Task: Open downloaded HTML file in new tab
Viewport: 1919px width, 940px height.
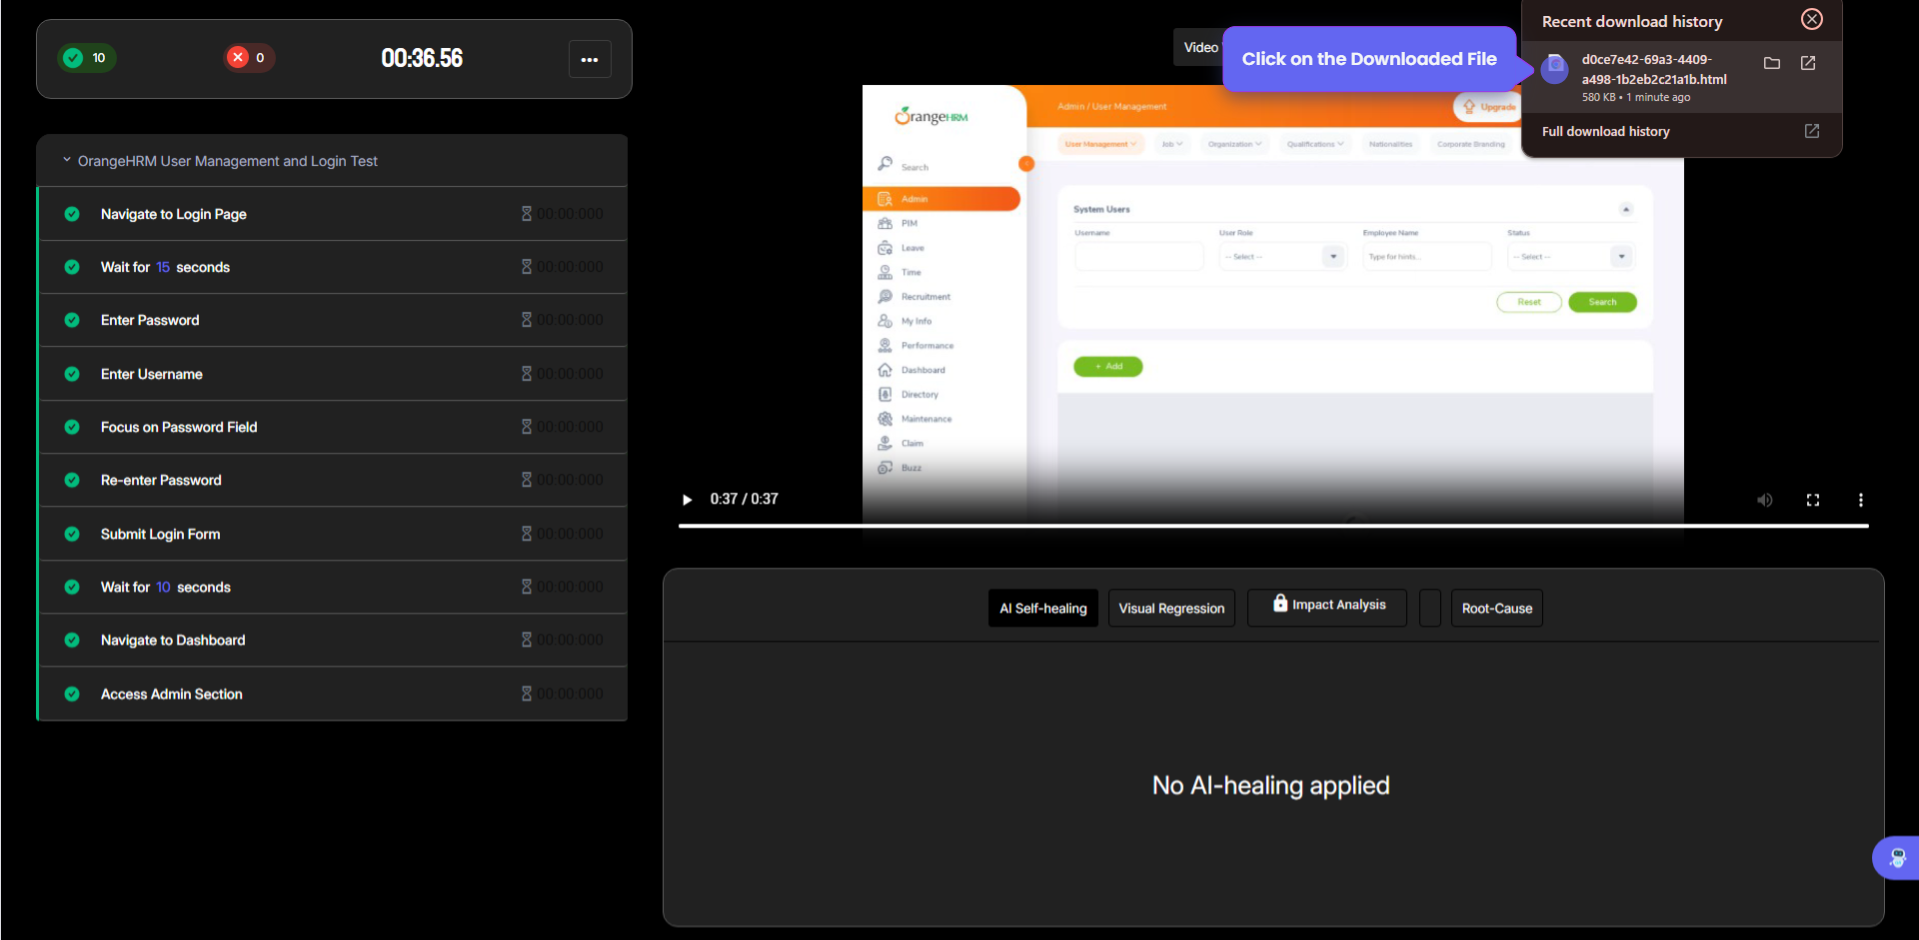Action: pyautogui.click(x=1807, y=63)
